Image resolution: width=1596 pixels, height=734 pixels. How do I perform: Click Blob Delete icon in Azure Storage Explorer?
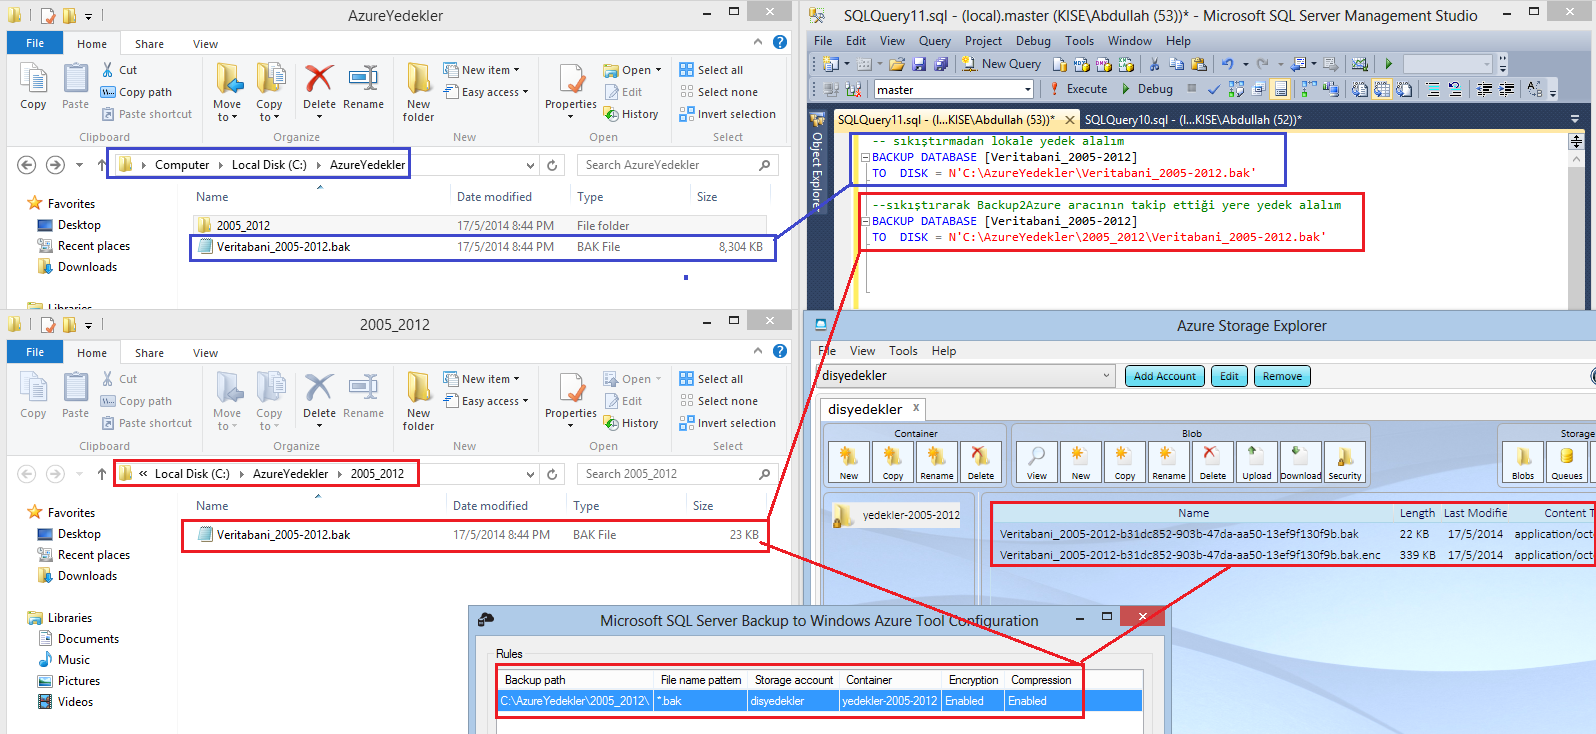coord(1213,462)
